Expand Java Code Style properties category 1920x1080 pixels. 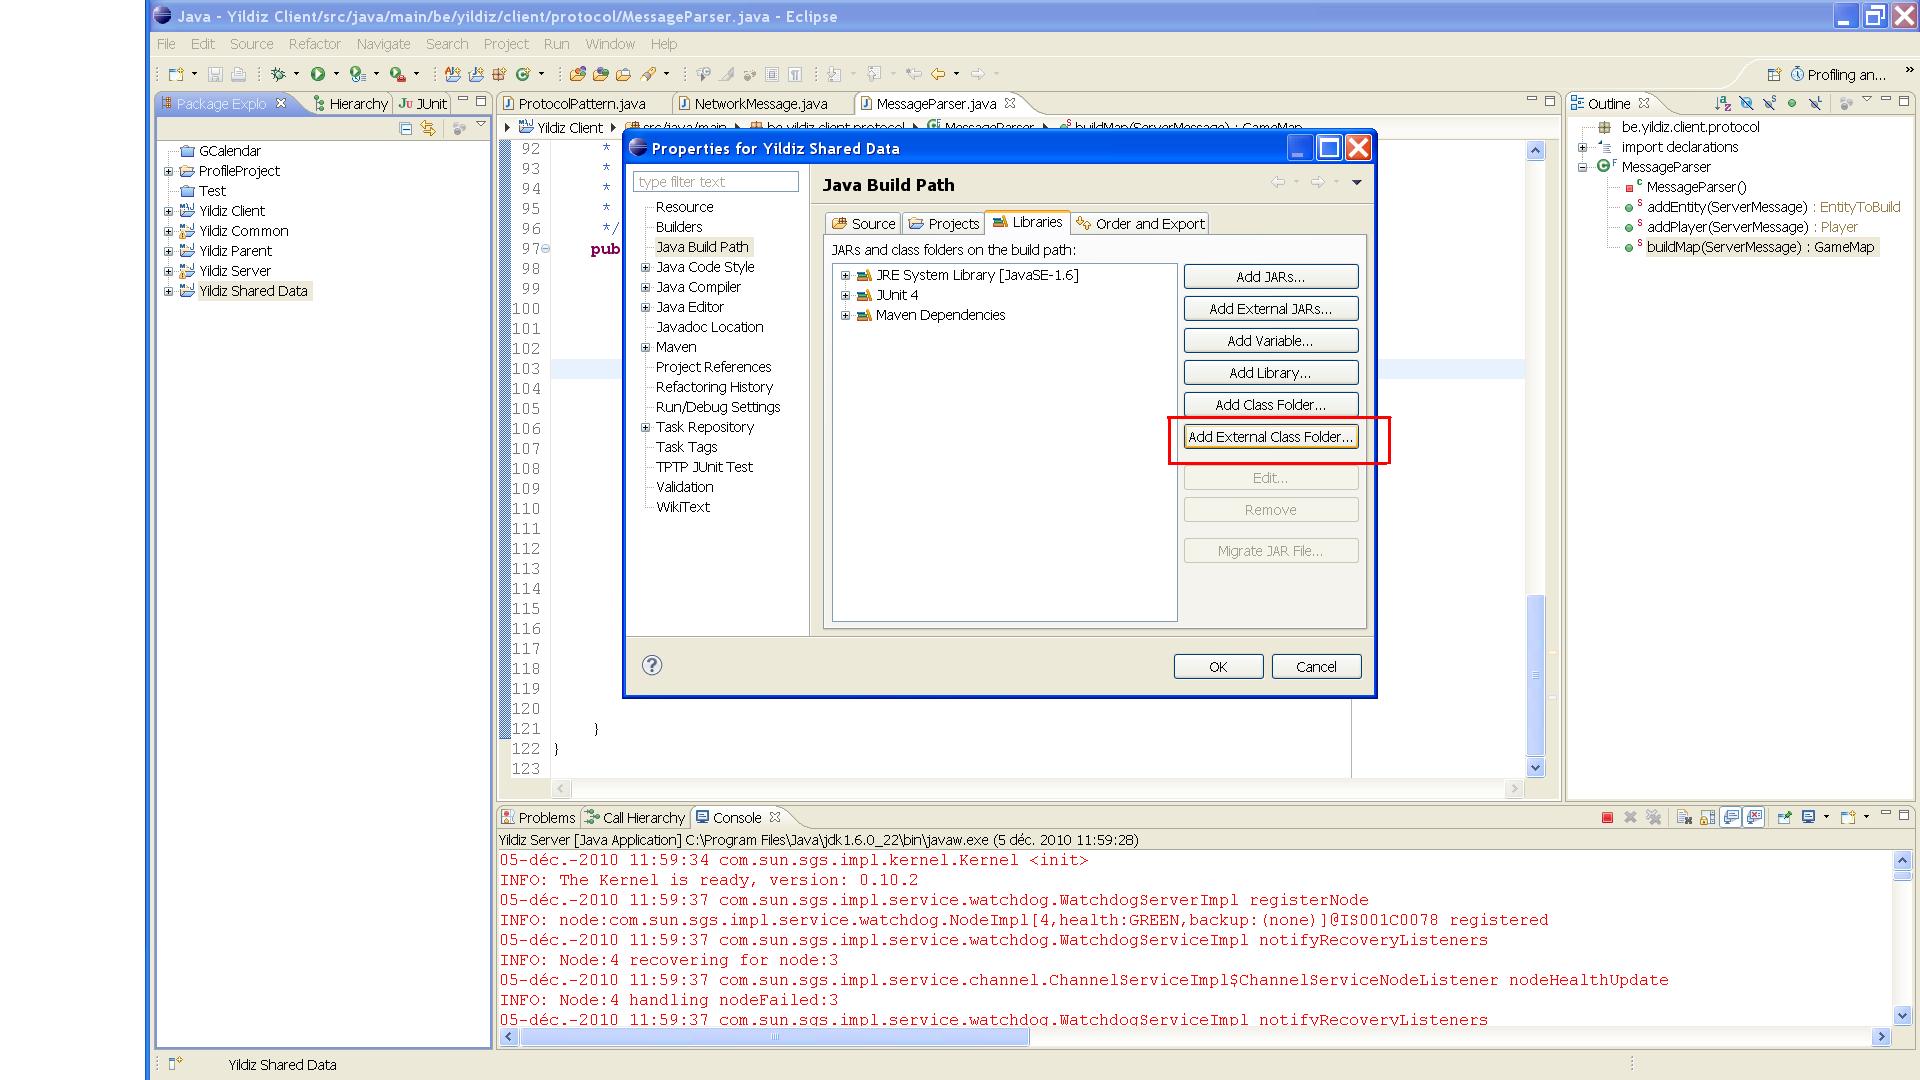pyautogui.click(x=646, y=267)
